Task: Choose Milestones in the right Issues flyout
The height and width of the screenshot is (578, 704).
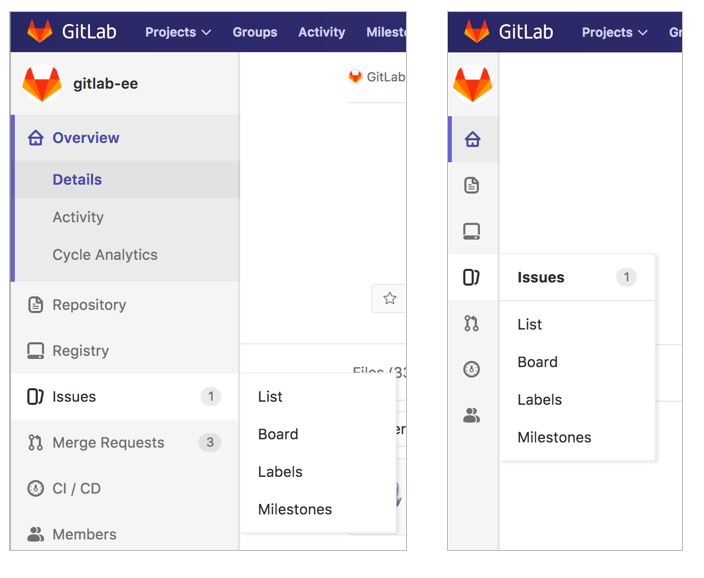Action: click(554, 437)
